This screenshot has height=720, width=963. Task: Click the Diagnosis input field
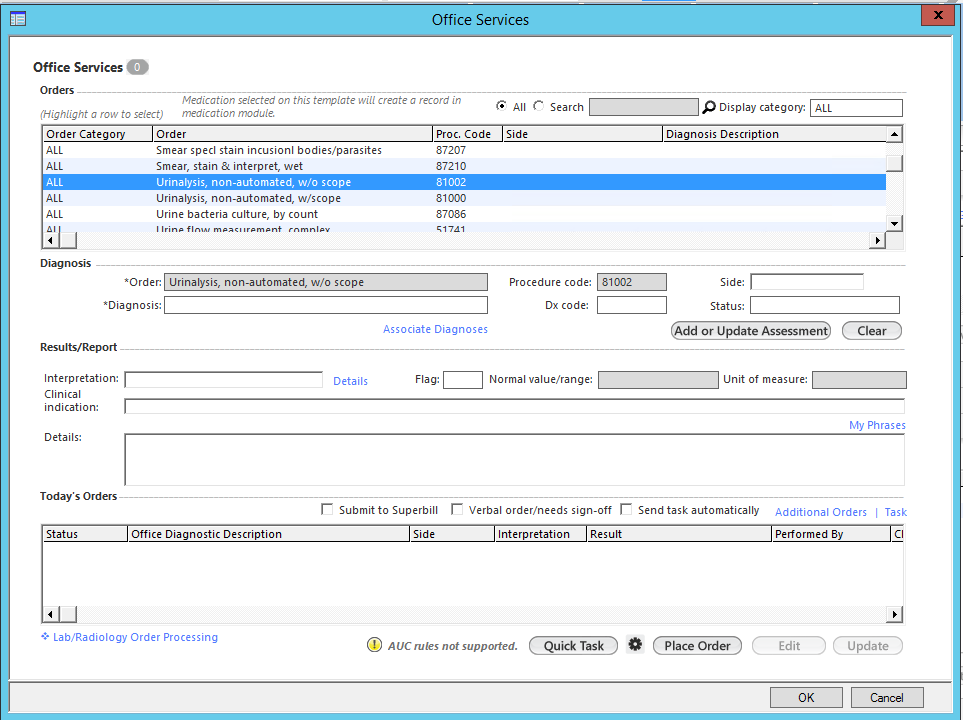326,305
